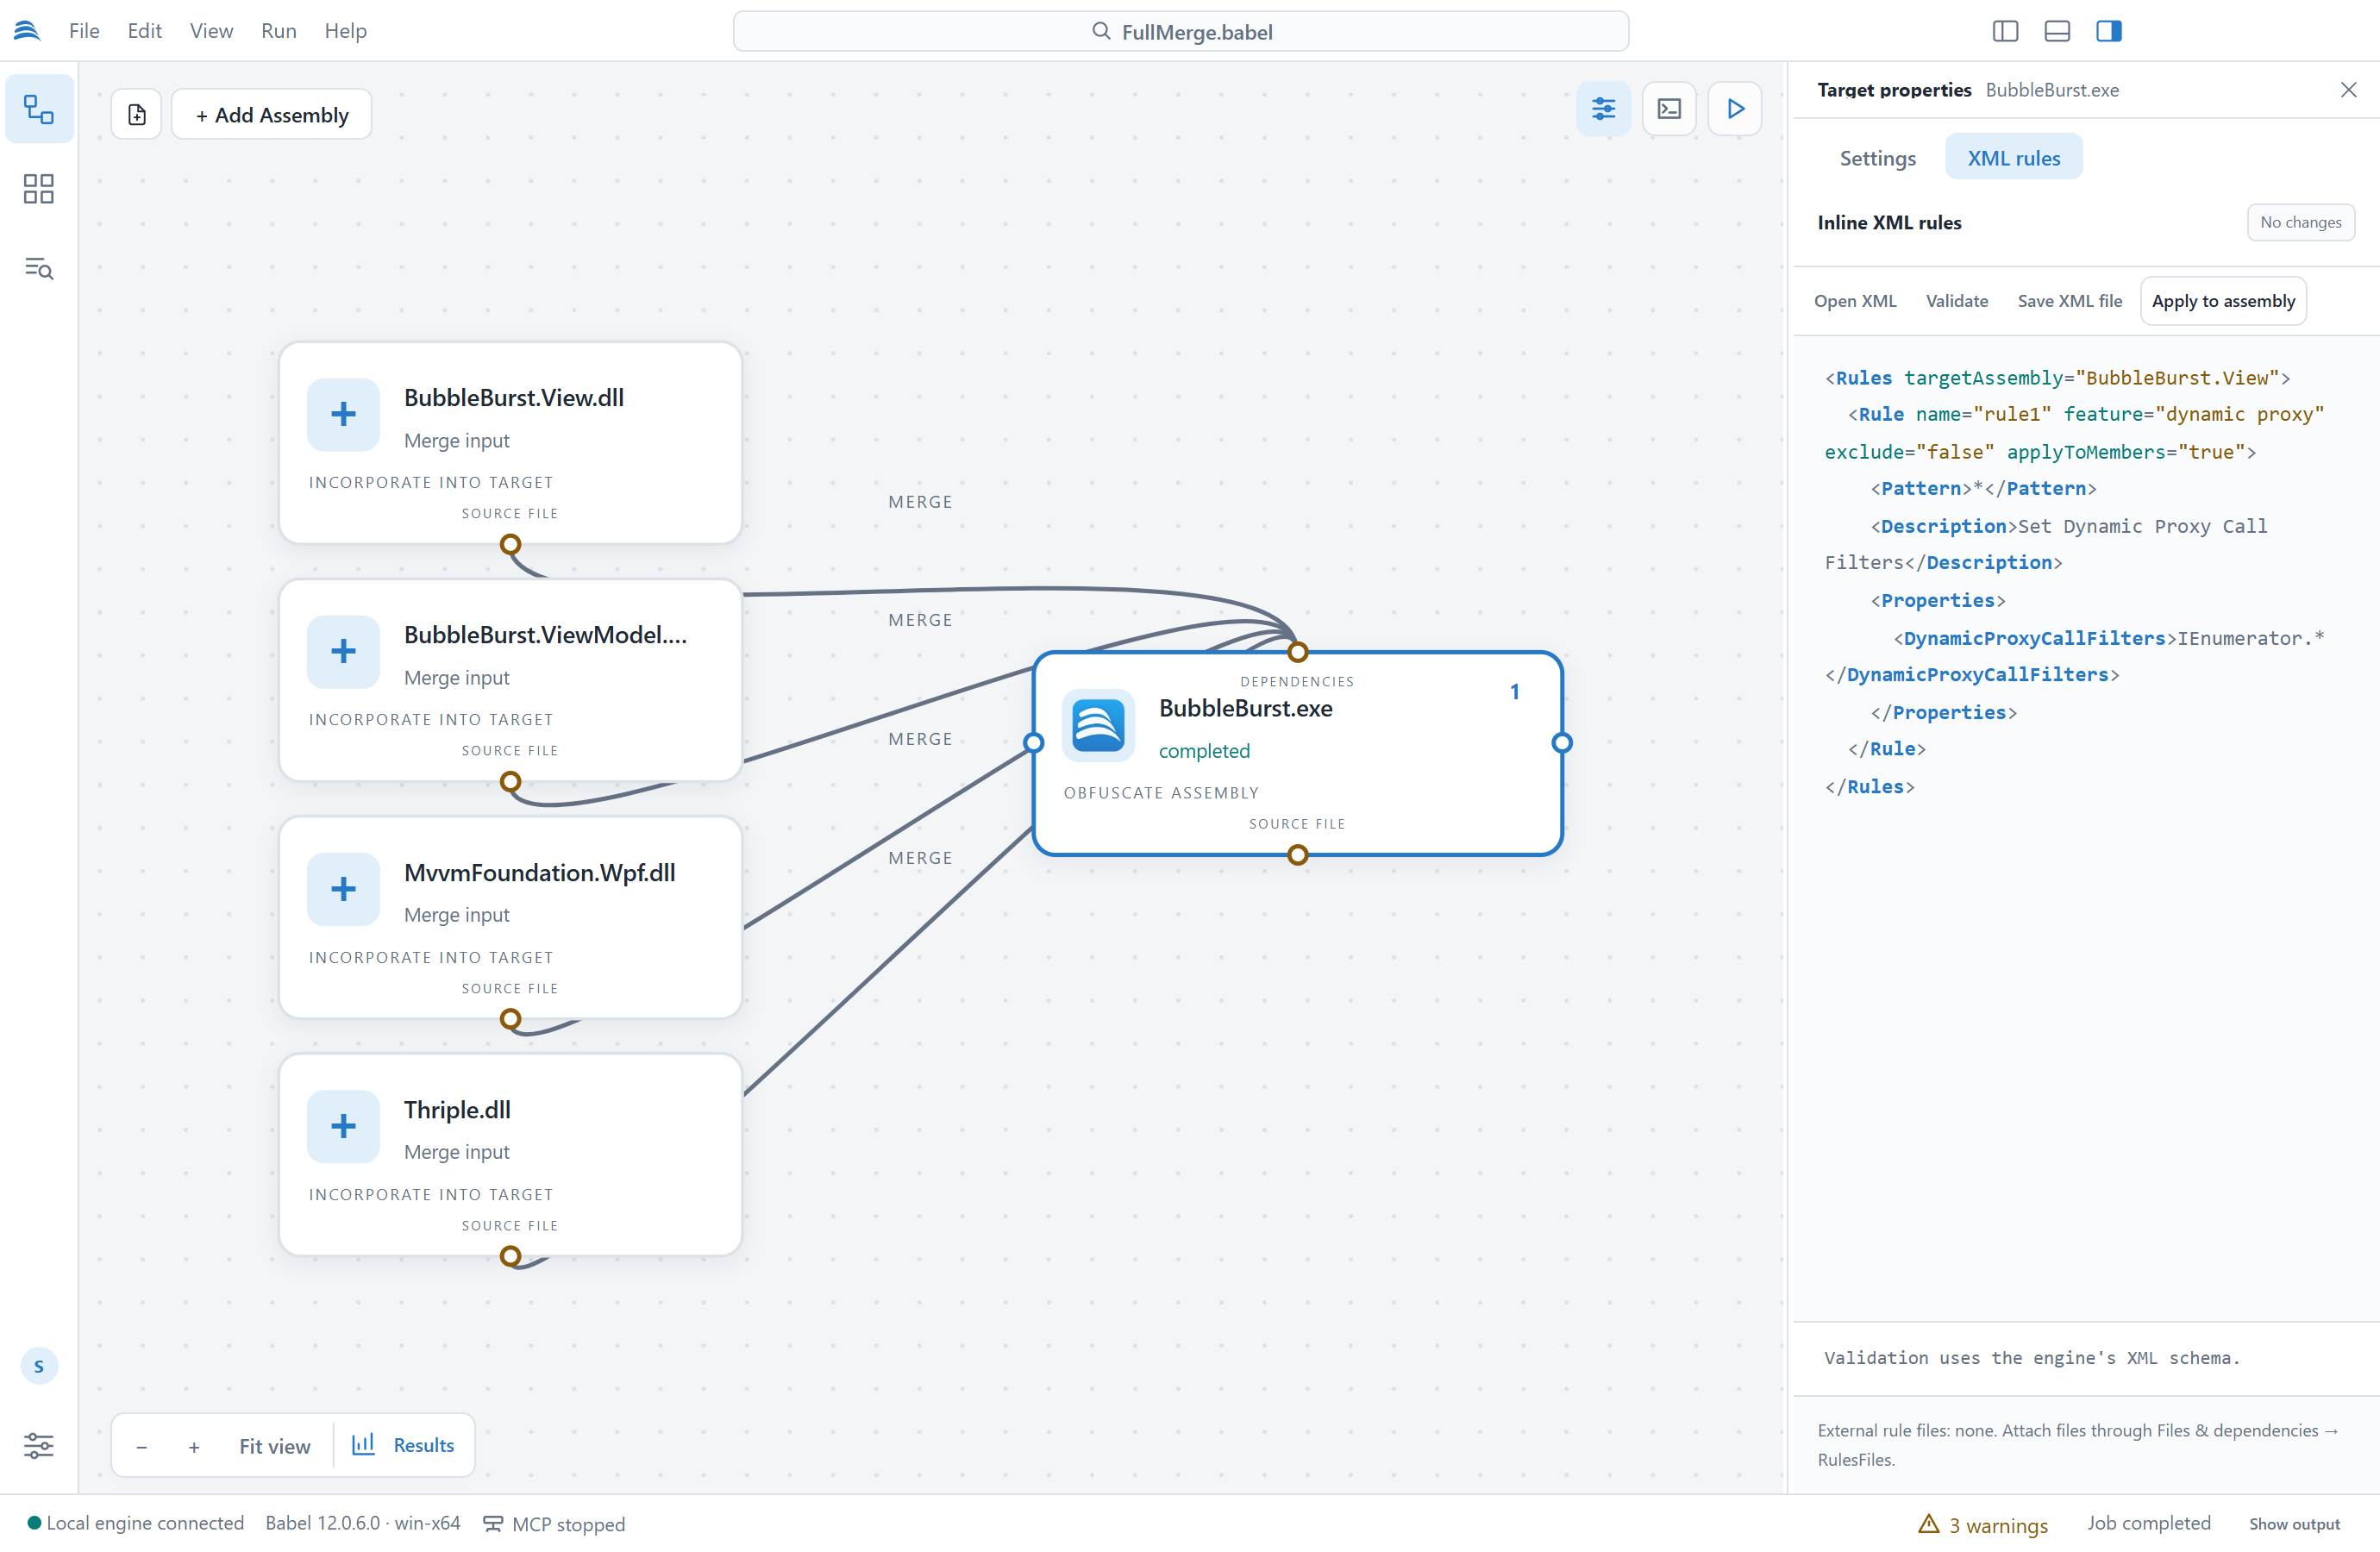Zoom in with the plus button
2380x1552 pixels.
tap(194, 1447)
